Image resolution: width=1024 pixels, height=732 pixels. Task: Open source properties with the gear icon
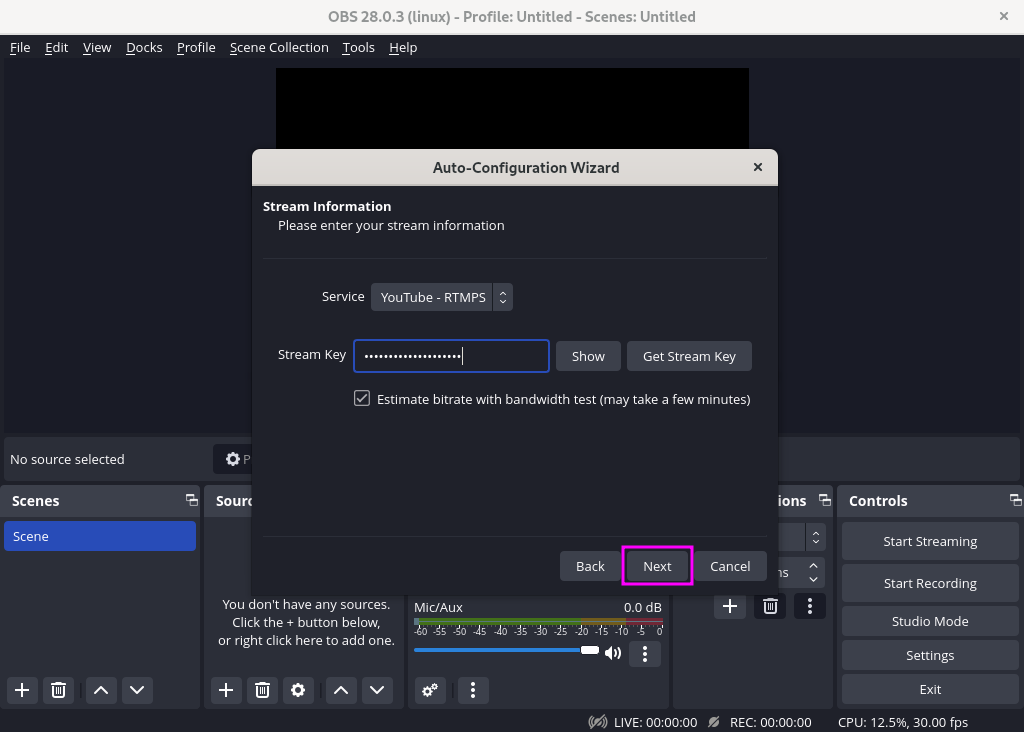298,690
